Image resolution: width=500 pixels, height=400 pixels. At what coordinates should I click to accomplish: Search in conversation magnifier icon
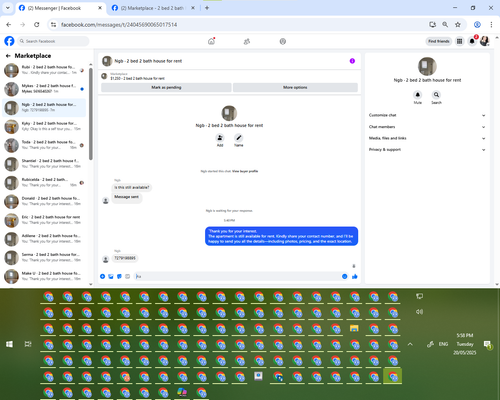tap(436, 95)
